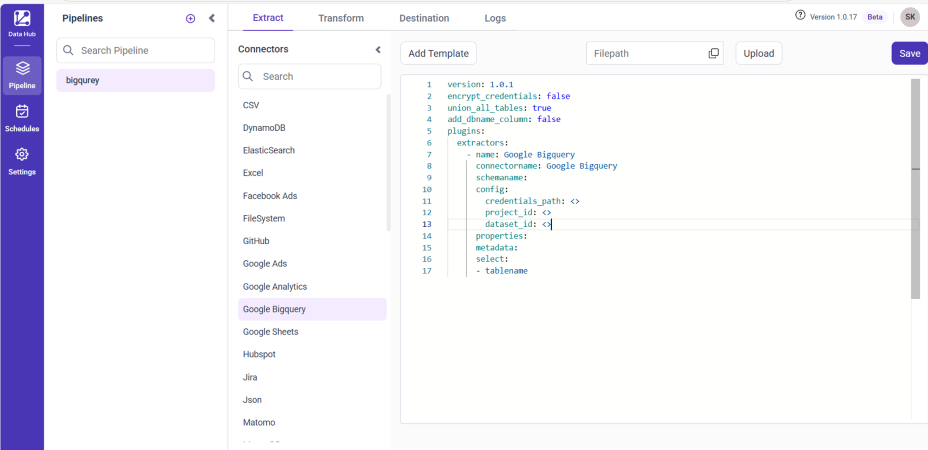Click the Filepath input field
This screenshot has height=450, width=928.
click(x=655, y=53)
